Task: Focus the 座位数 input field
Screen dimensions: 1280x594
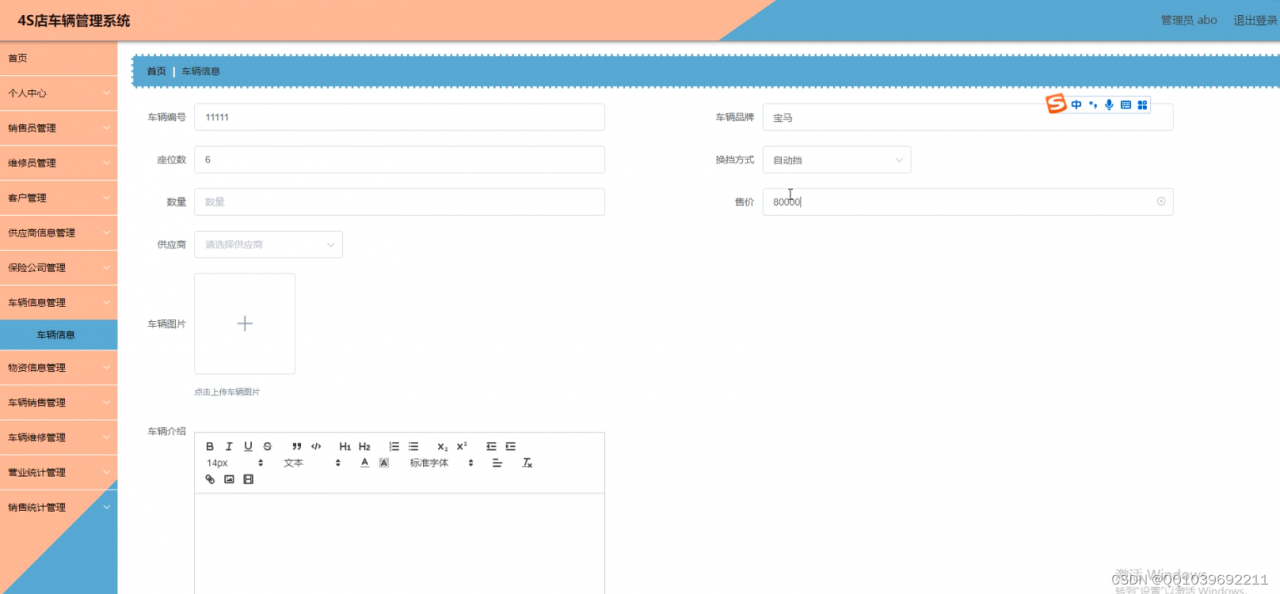Action: 399,159
